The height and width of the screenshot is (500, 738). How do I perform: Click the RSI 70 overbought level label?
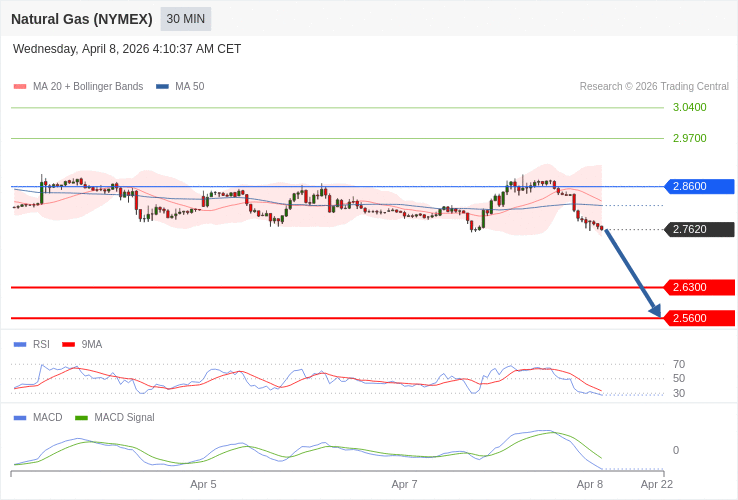679,364
